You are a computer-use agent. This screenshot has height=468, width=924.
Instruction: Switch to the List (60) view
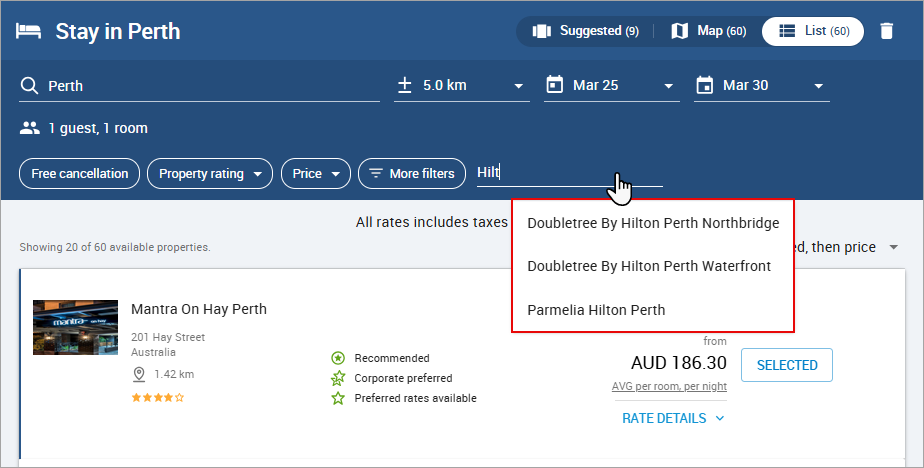pos(813,31)
